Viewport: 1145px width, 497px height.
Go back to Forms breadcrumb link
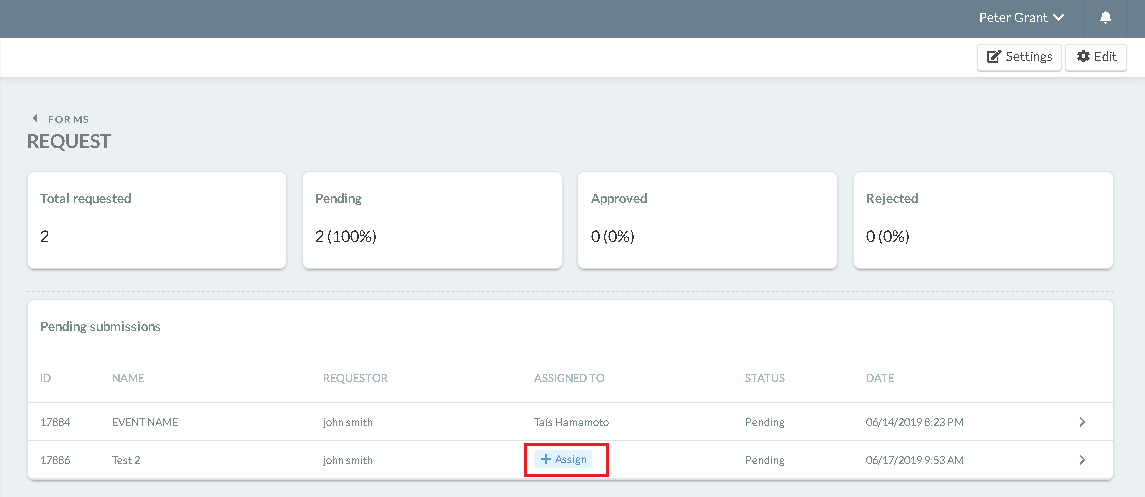coord(61,119)
